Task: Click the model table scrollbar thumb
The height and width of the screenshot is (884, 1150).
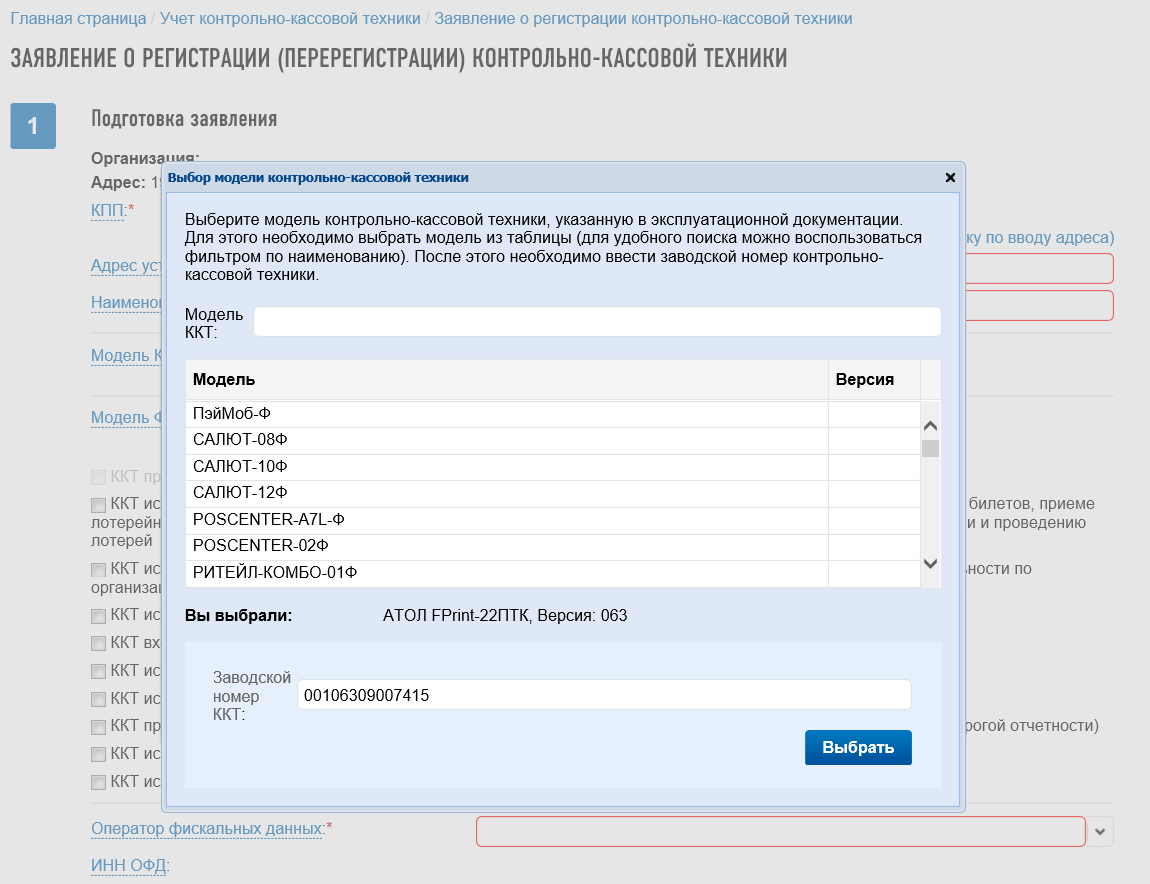Action: pos(930,448)
